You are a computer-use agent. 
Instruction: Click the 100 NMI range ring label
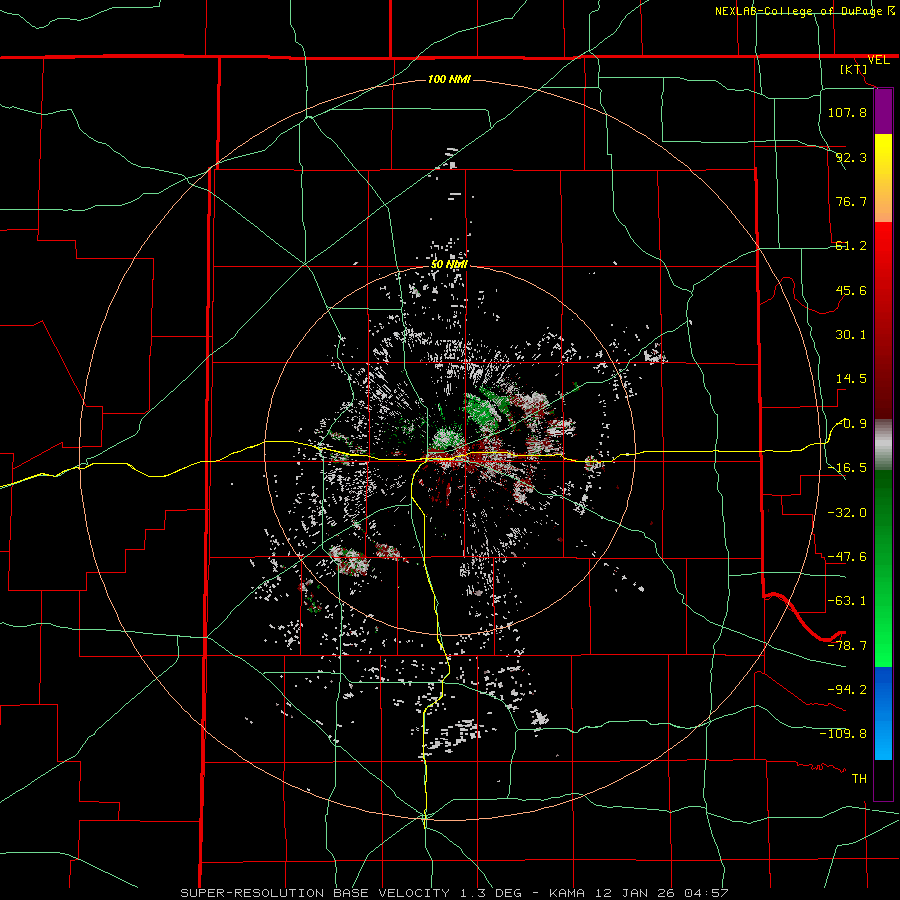tap(449, 79)
